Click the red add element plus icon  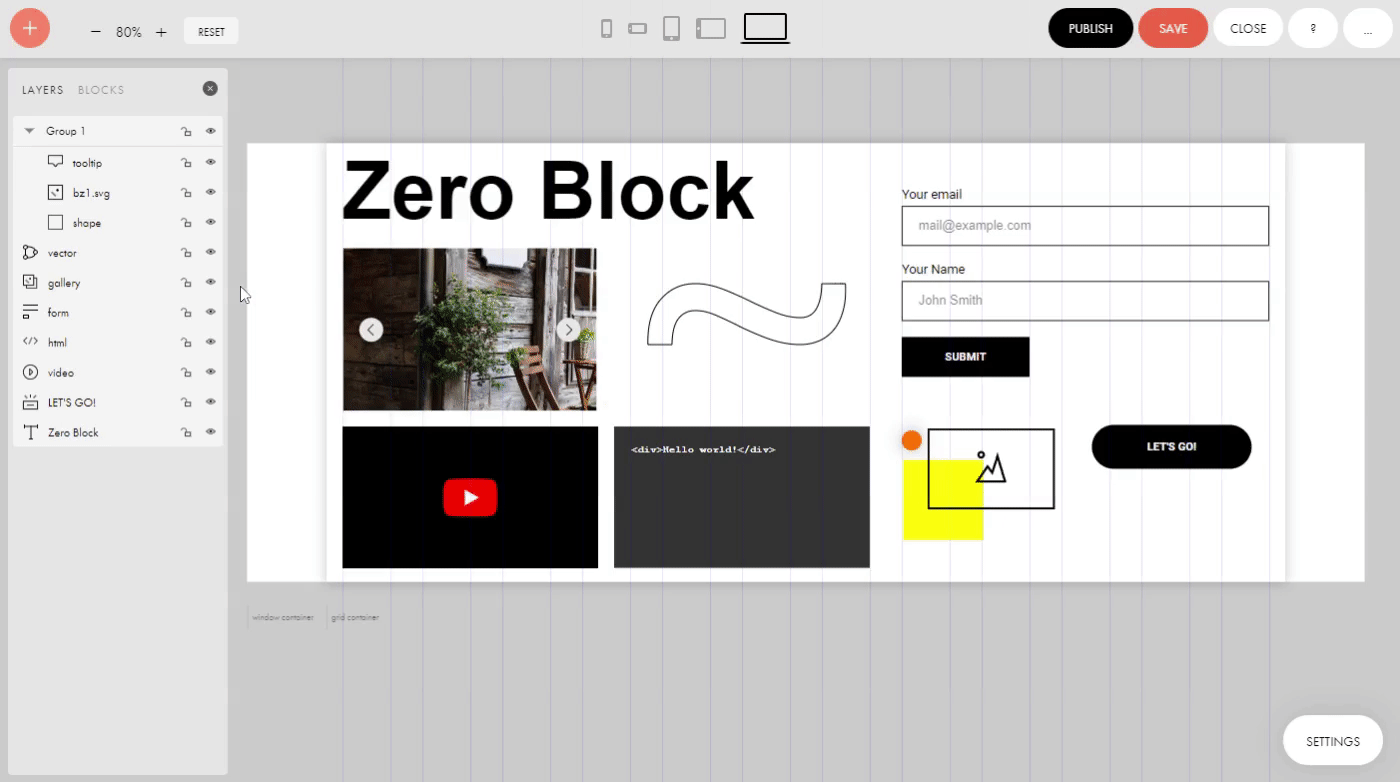[x=29, y=28]
